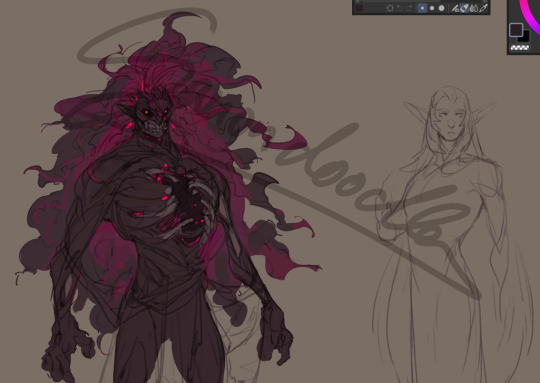Select the medium brush size dot
540x383 pixels.
point(432,8)
